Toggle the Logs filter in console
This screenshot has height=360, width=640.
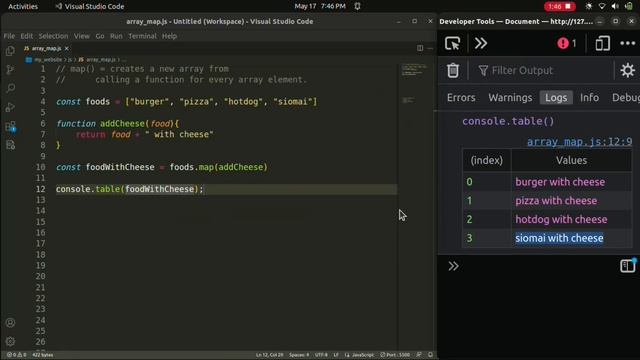pyautogui.click(x=556, y=98)
